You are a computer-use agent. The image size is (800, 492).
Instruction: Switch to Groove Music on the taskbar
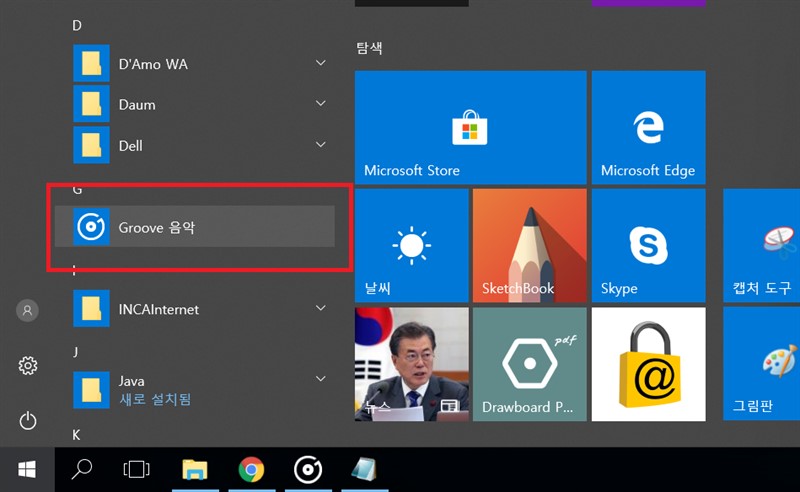308,470
